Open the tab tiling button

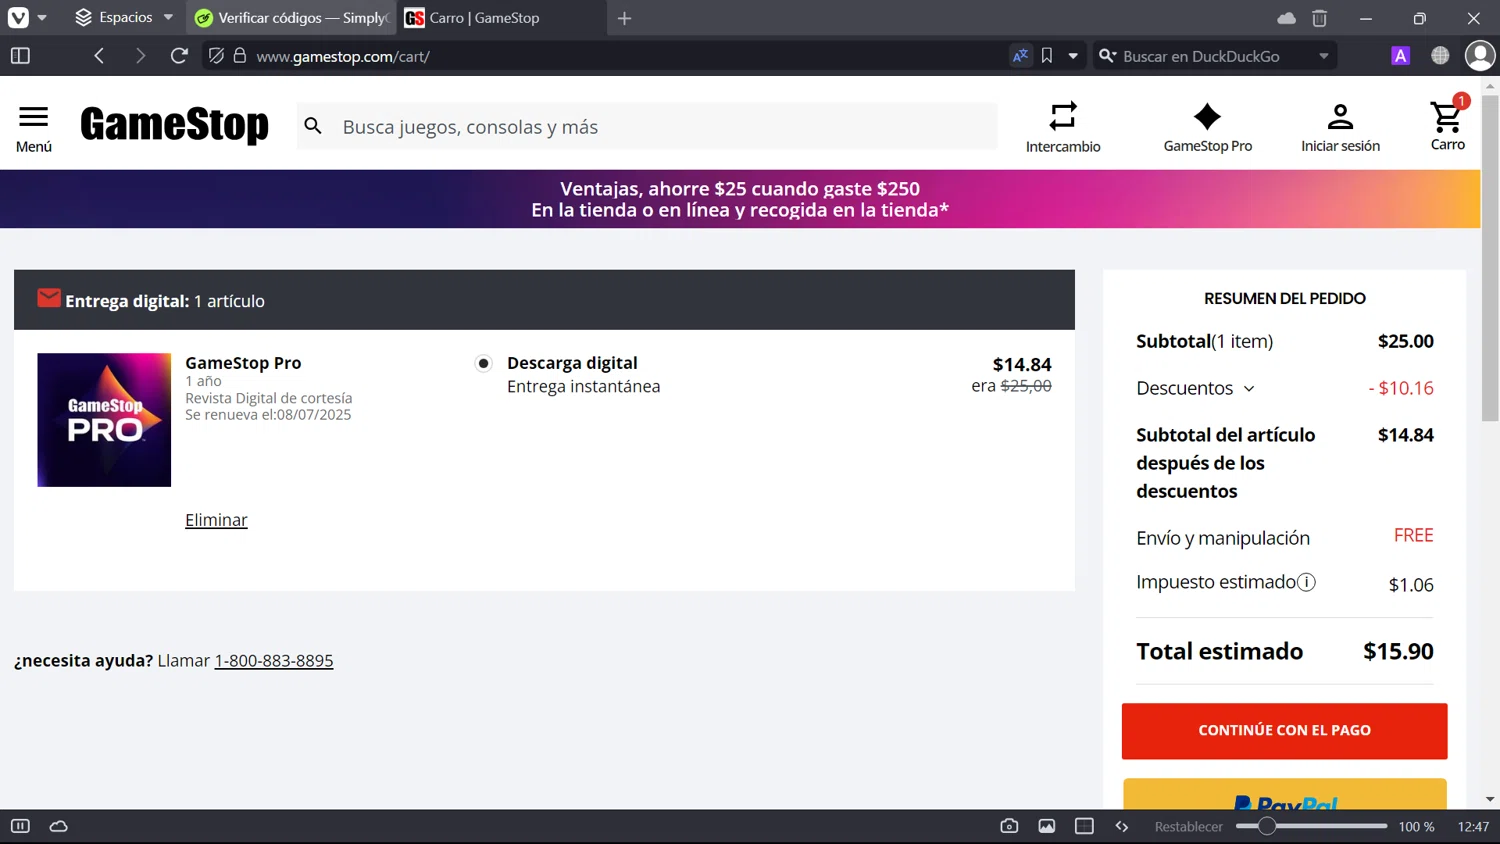(x=1084, y=826)
